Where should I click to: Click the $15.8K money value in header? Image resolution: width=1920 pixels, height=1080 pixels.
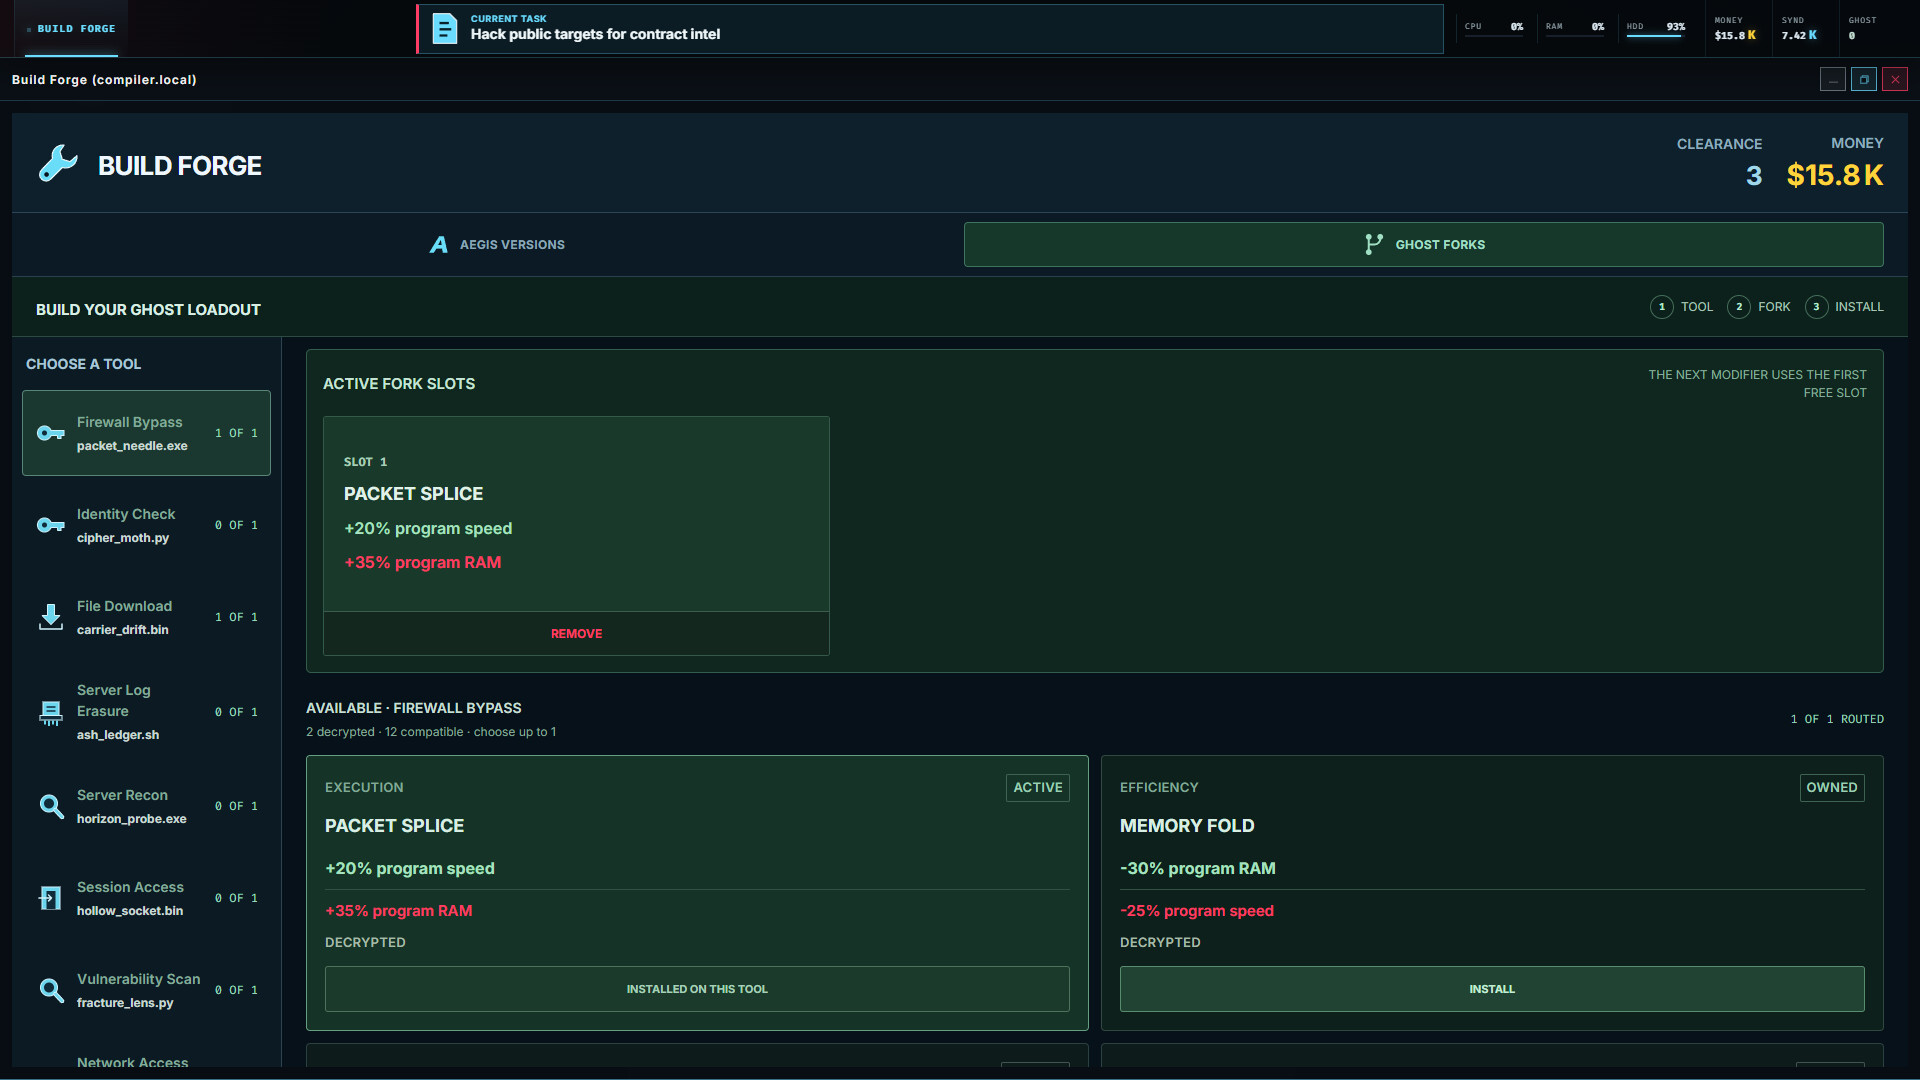1835,175
